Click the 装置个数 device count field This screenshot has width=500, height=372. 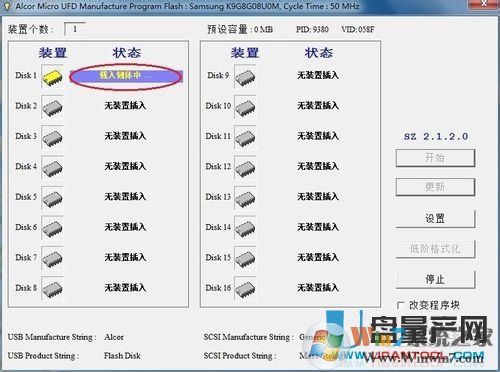(x=75, y=29)
